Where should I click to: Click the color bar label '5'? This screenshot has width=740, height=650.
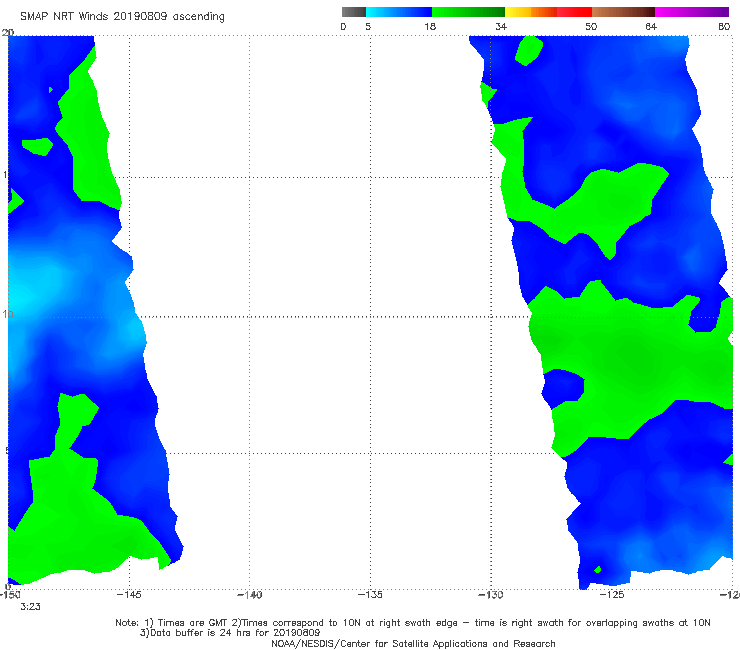pos(368,27)
